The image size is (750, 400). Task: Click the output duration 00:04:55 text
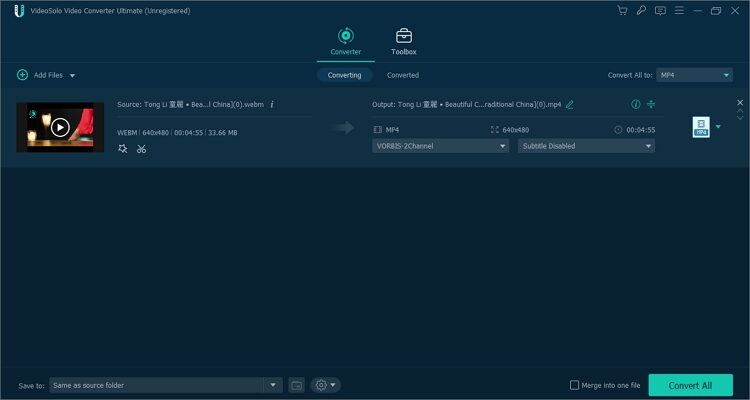coord(641,130)
